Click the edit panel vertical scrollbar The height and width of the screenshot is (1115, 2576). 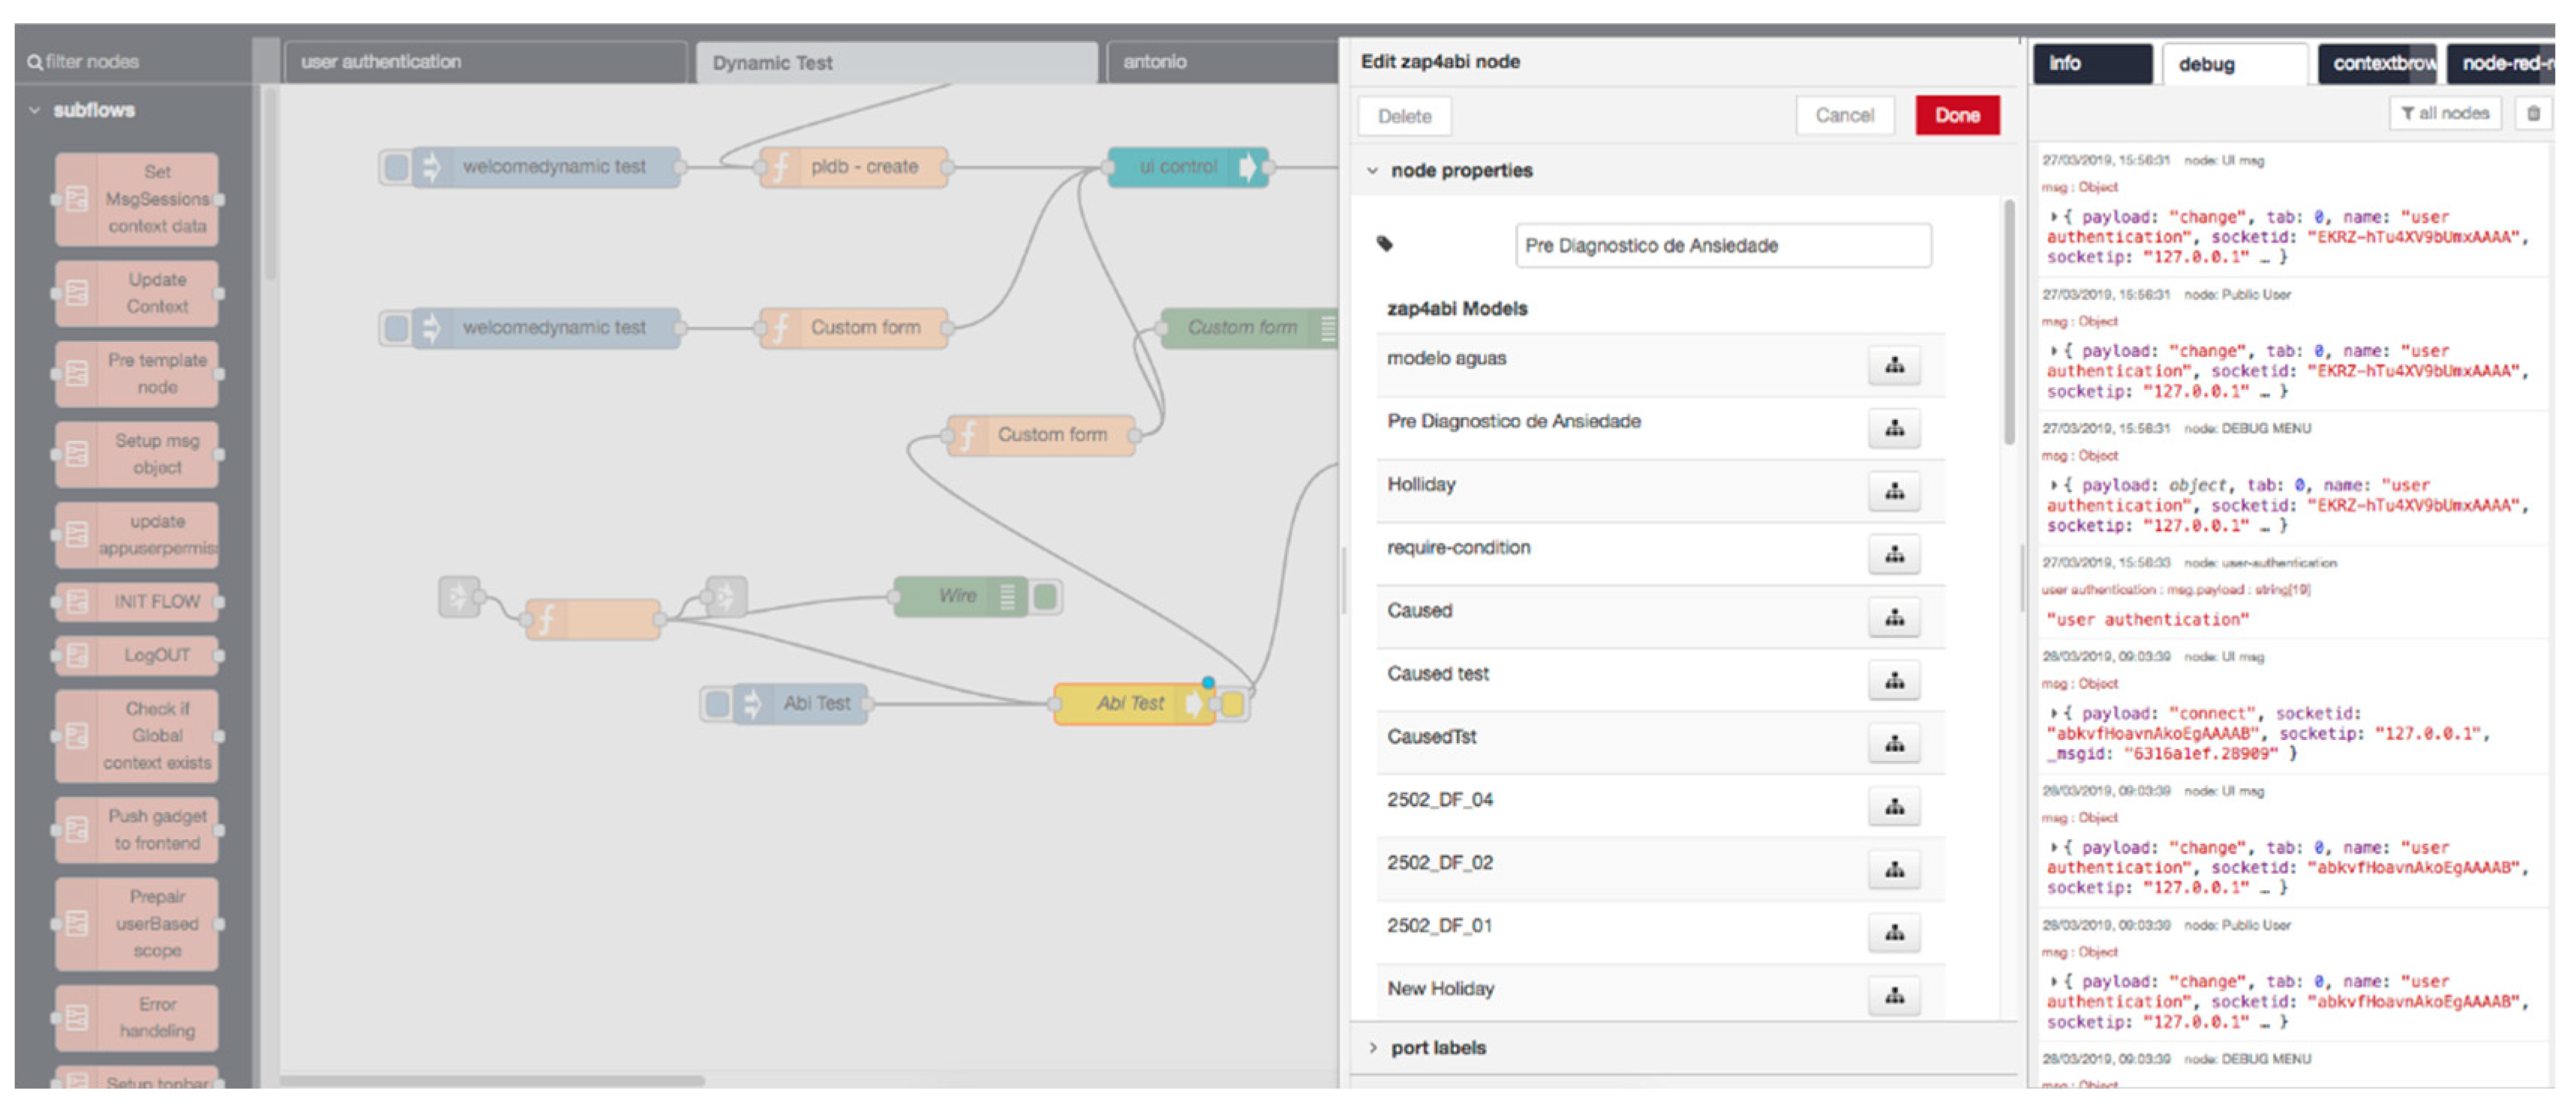click(2009, 320)
